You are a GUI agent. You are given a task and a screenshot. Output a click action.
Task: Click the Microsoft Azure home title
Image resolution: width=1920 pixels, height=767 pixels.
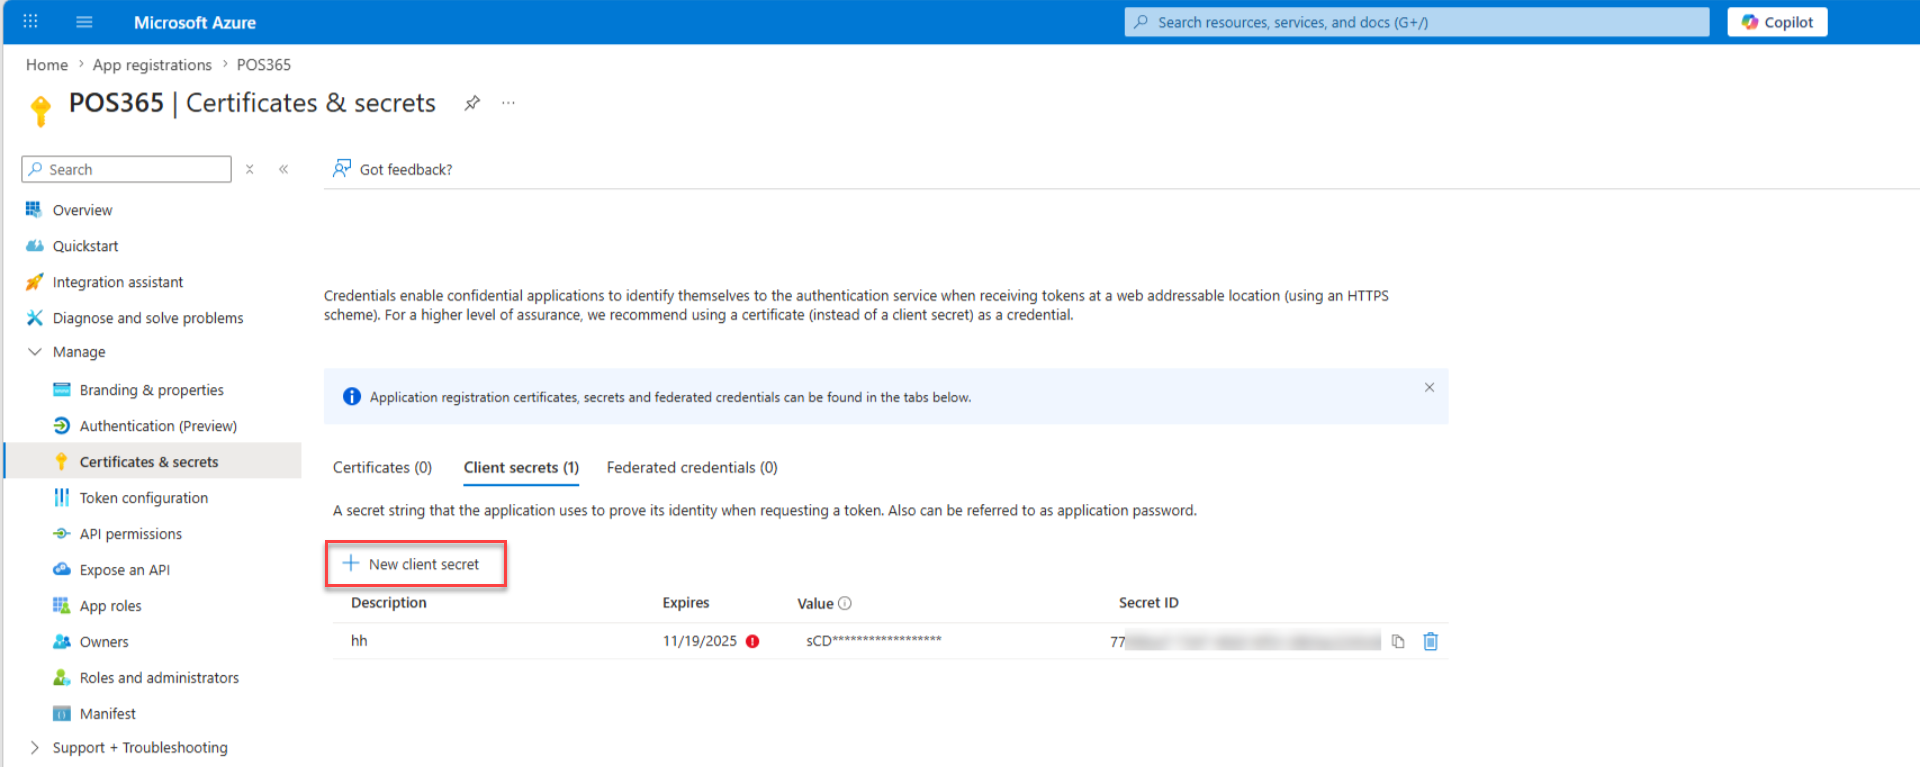195,22
